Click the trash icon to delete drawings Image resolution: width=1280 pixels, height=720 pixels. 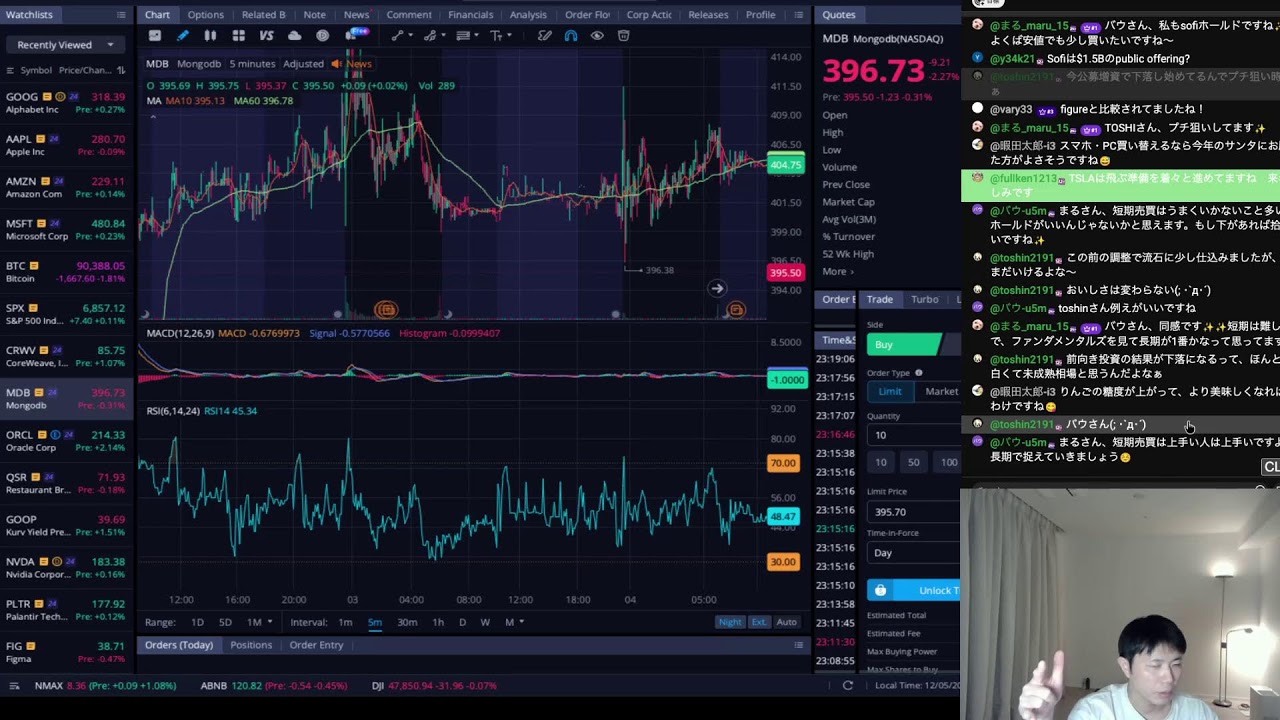point(623,36)
